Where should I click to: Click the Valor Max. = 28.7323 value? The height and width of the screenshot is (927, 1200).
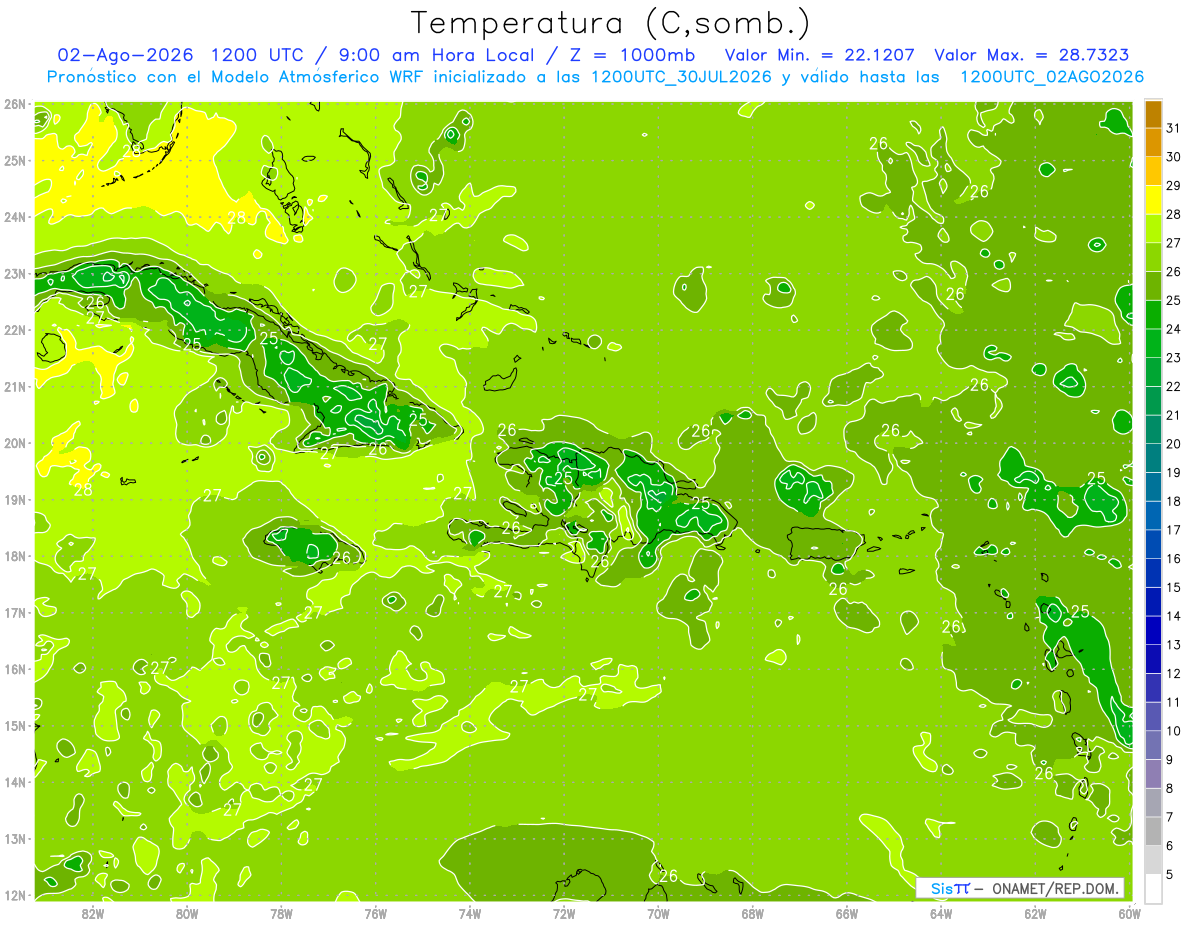[x=1033, y=55]
